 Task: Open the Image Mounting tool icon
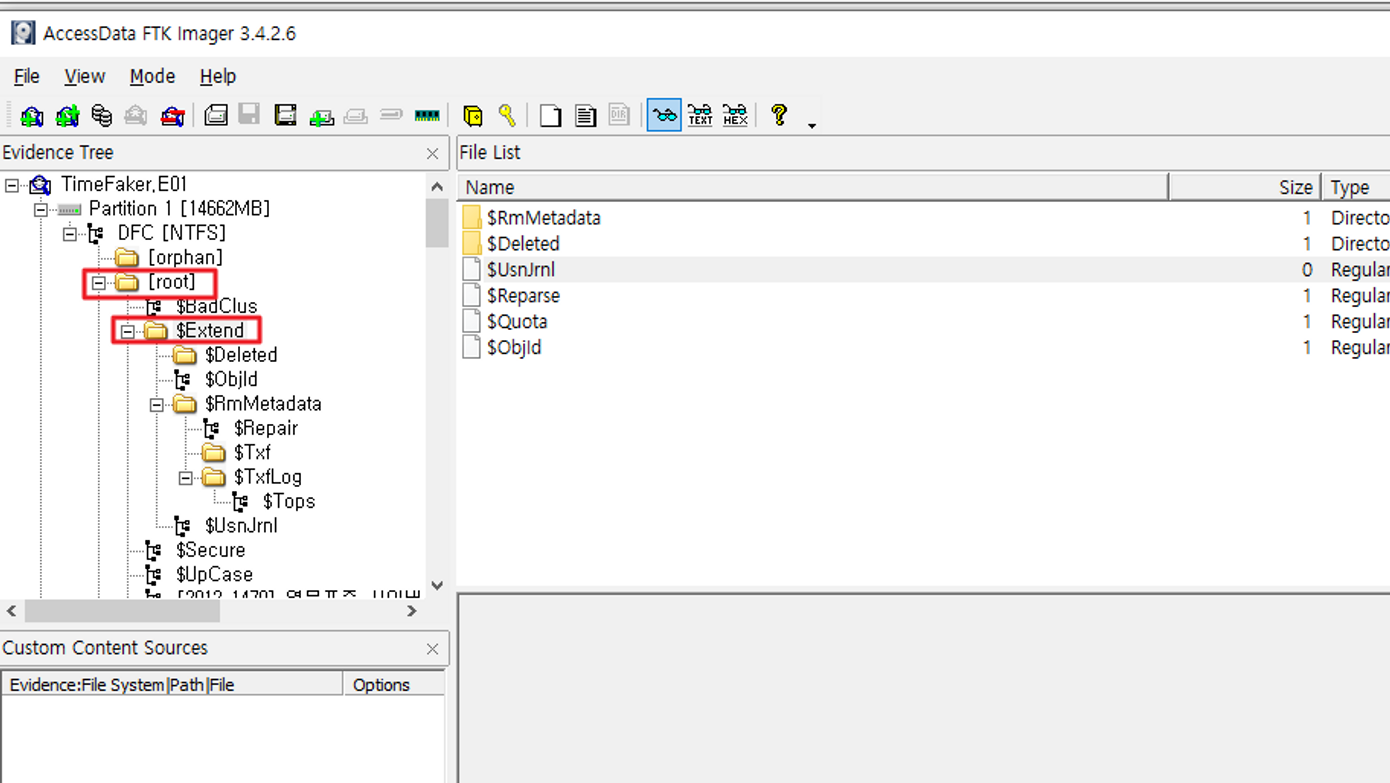101,115
